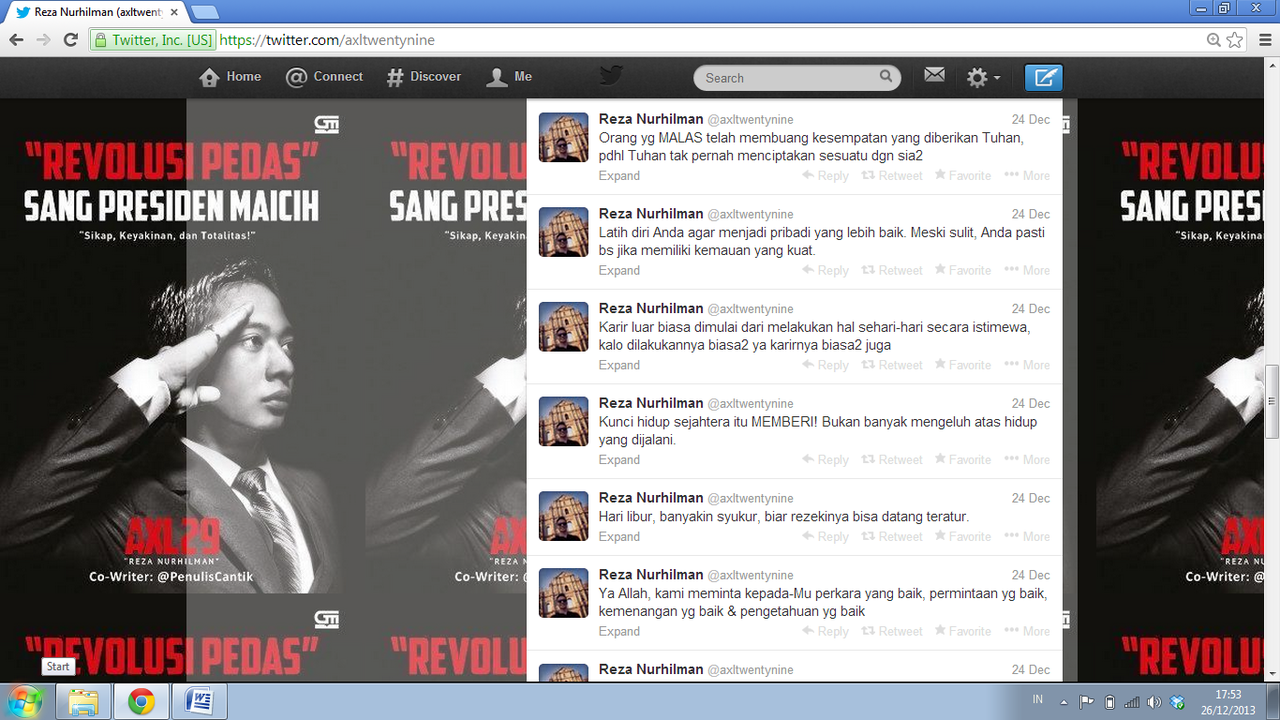Open Windows Explorer from the taskbar
The height and width of the screenshot is (720, 1280).
click(x=83, y=702)
